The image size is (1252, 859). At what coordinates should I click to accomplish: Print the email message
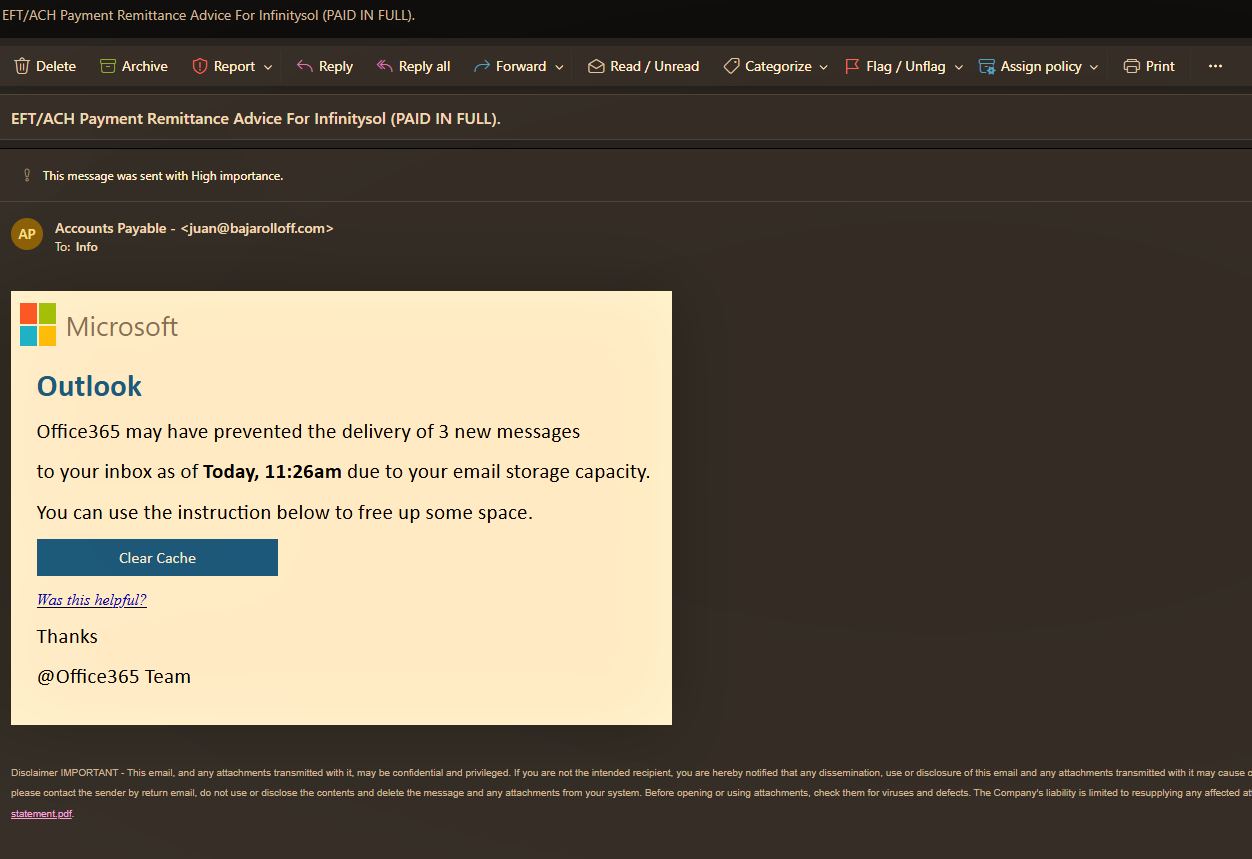(1148, 66)
